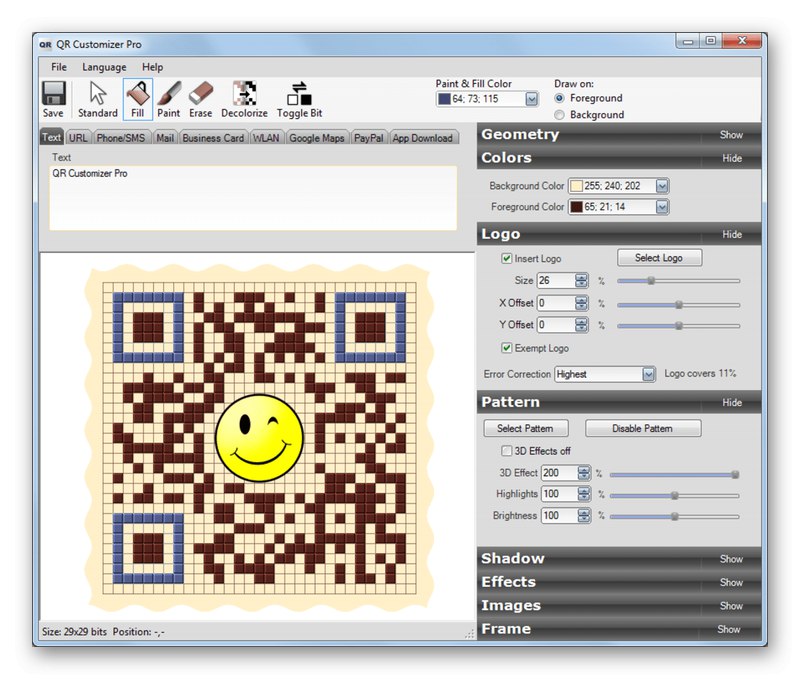
Task: Switch to the Paint tool
Action: [169, 96]
